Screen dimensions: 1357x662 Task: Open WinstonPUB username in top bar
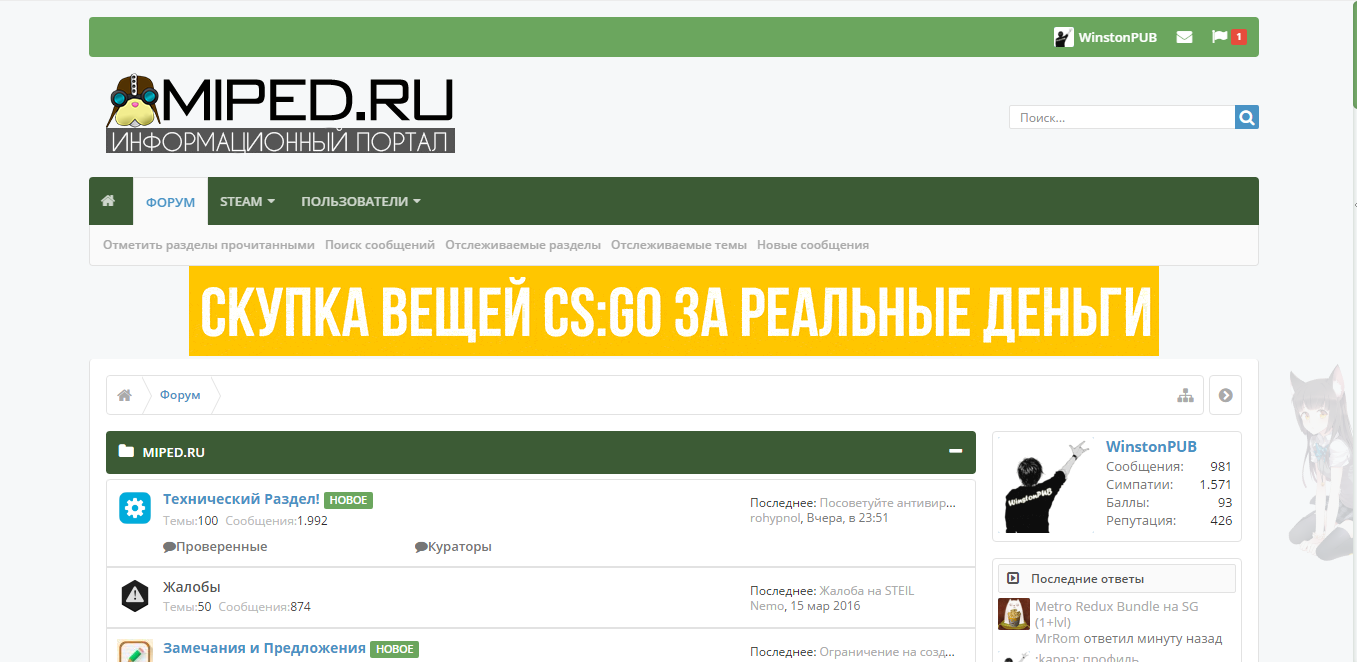1118,37
